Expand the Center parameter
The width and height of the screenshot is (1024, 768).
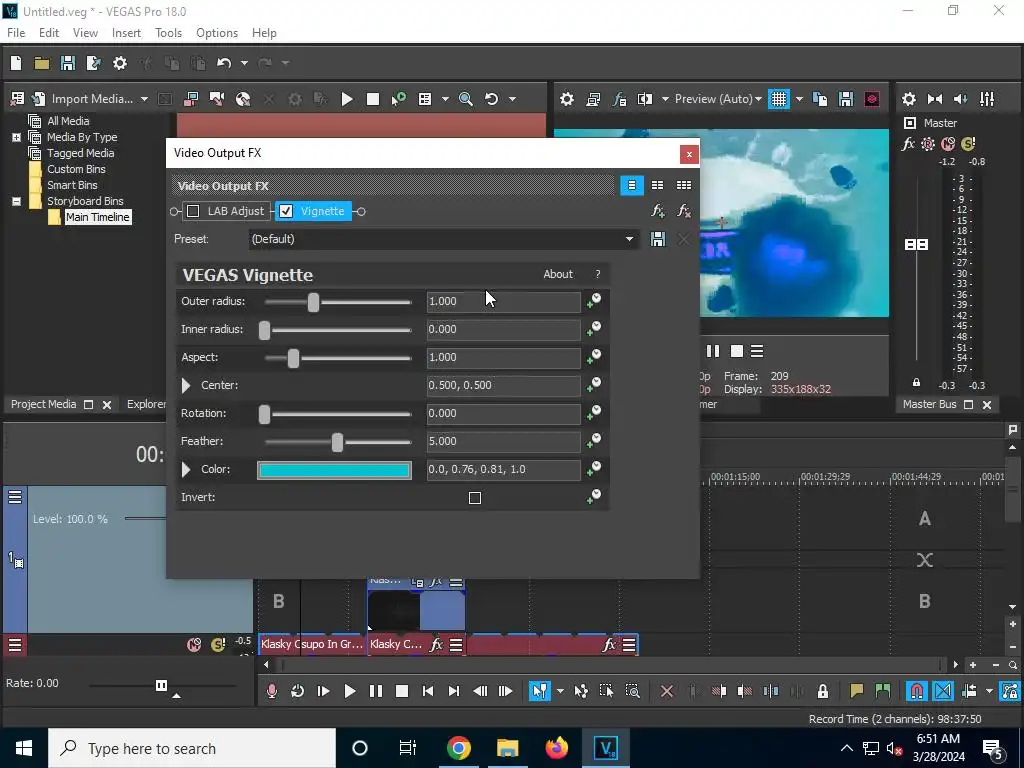(x=186, y=385)
